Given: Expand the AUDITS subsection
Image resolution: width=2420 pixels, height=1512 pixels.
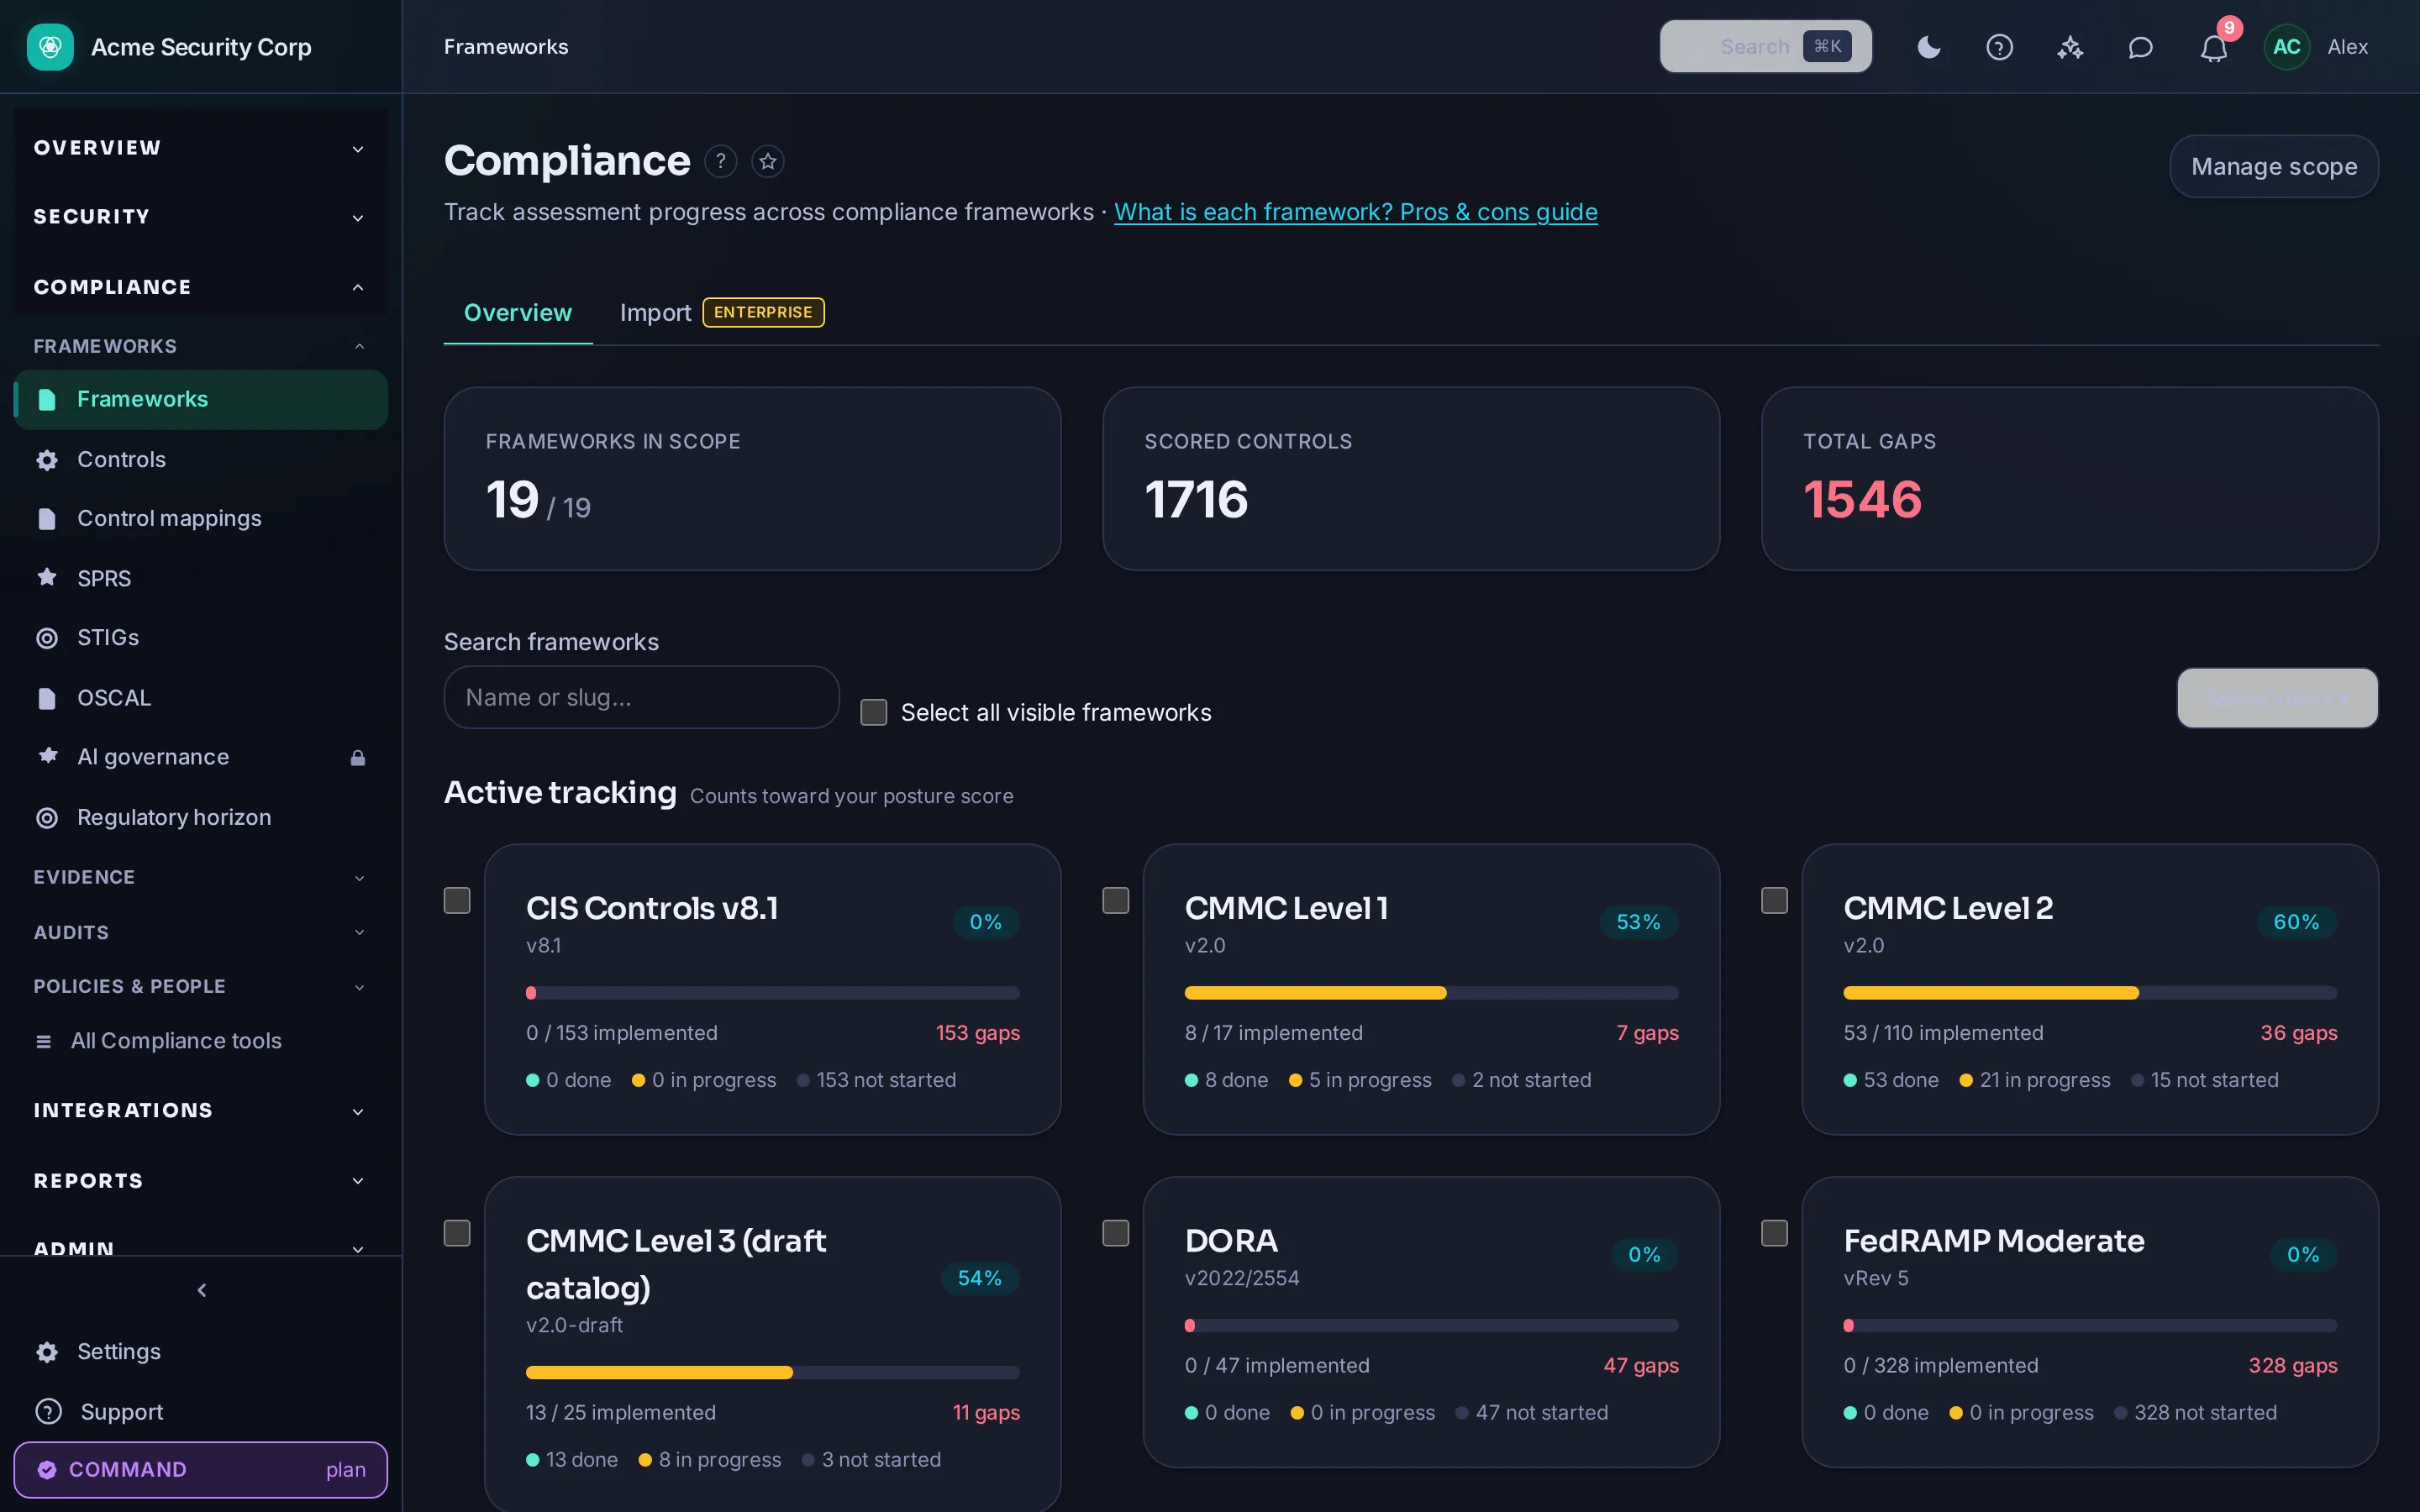Looking at the screenshot, I should pyautogui.click(x=201, y=932).
